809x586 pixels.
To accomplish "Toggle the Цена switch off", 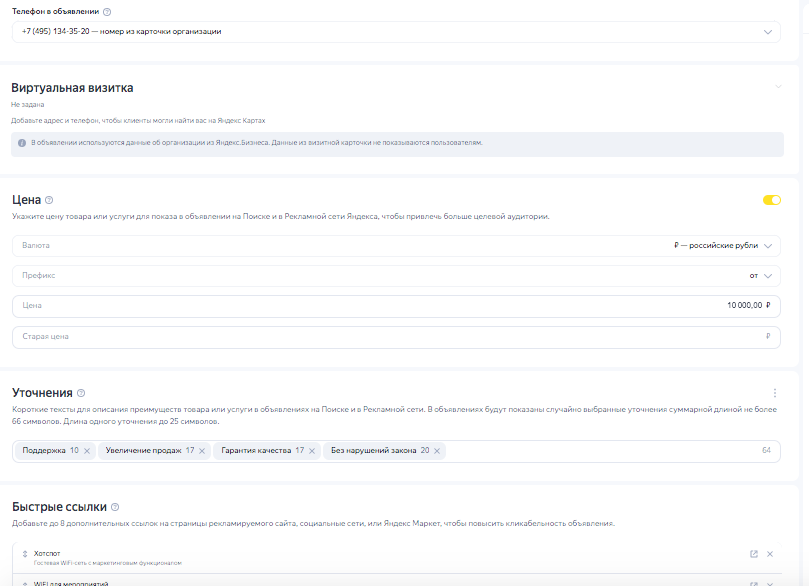I will point(772,200).
